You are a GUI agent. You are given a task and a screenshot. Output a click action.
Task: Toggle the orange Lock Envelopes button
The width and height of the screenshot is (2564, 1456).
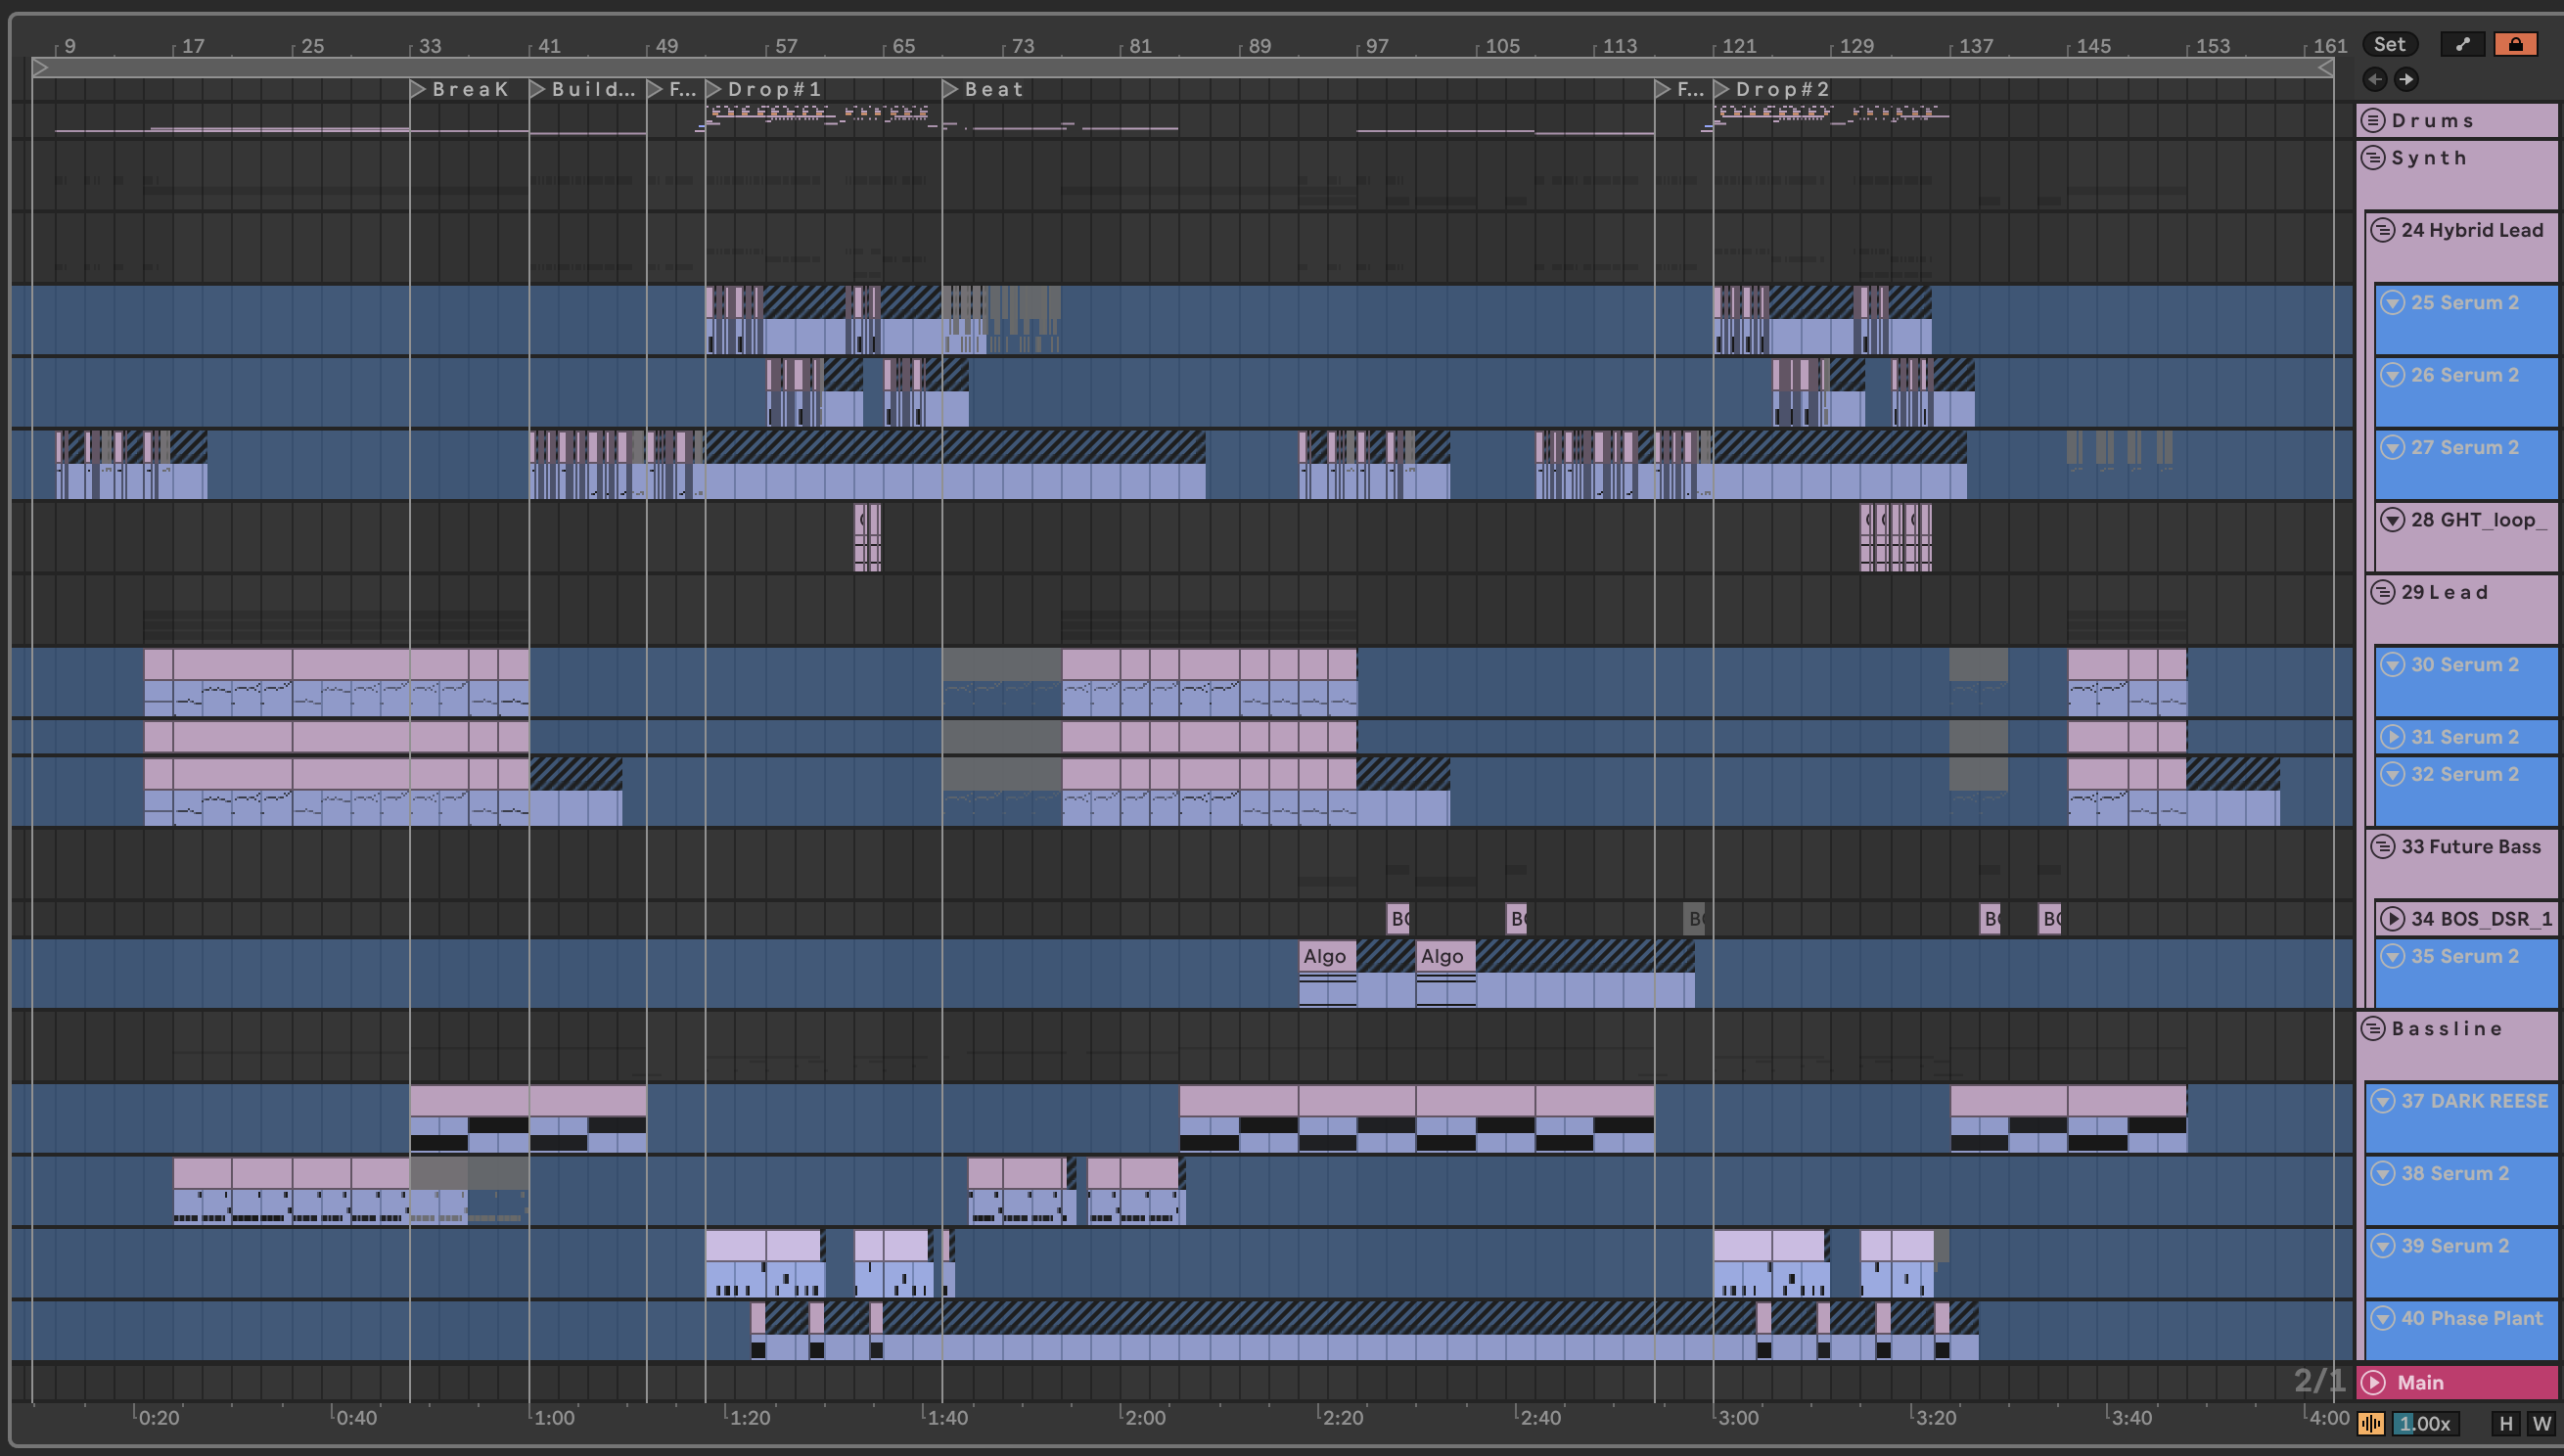(x=2515, y=44)
